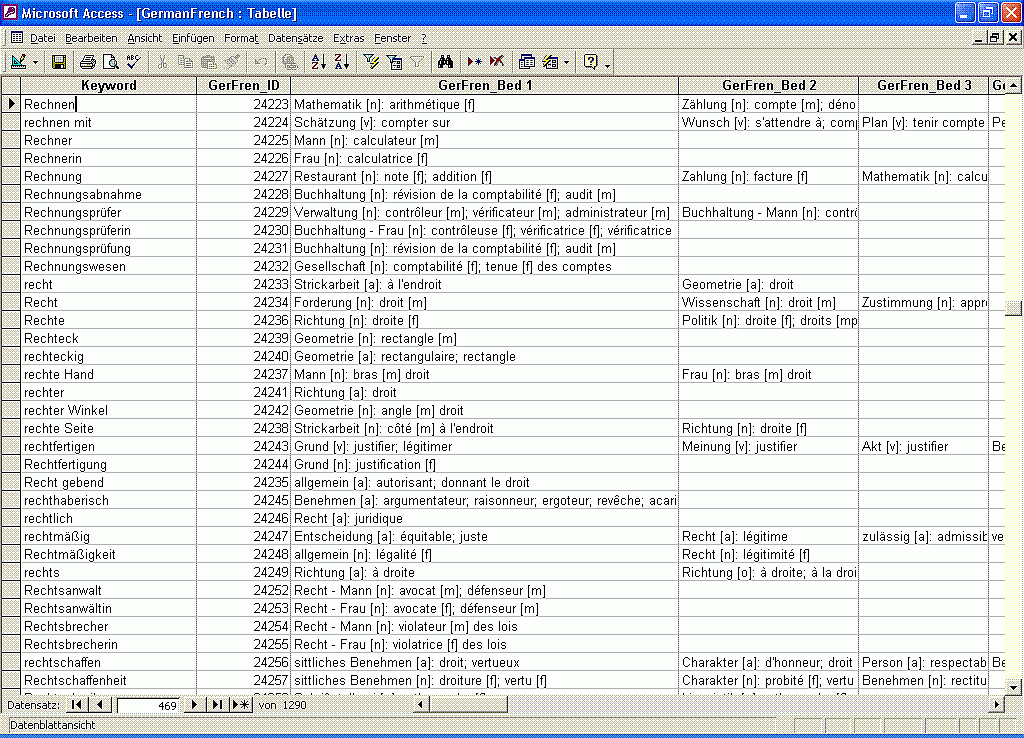This screenshot has width=1024, height=738.
Task: Click the Save floppy disk icon
Action: tap(59, 62)
